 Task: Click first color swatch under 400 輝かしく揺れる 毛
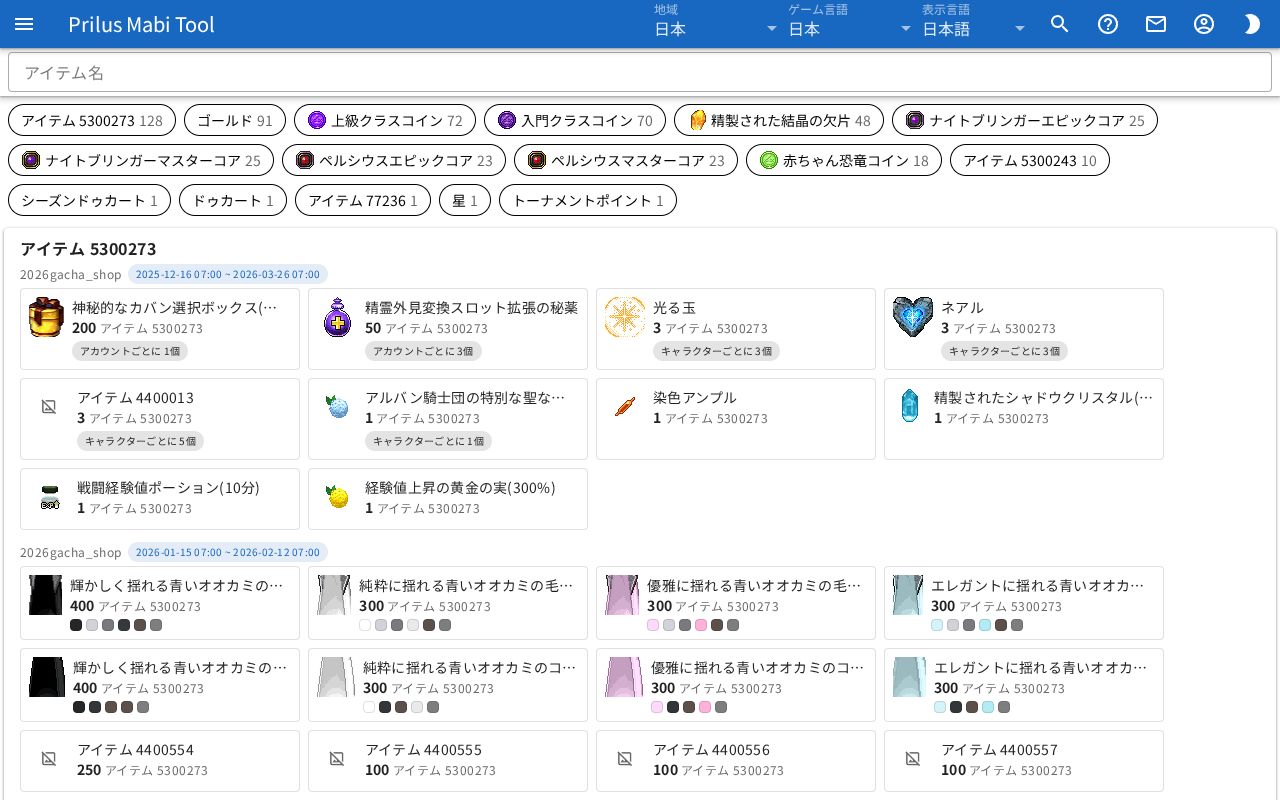click(76, 625)
